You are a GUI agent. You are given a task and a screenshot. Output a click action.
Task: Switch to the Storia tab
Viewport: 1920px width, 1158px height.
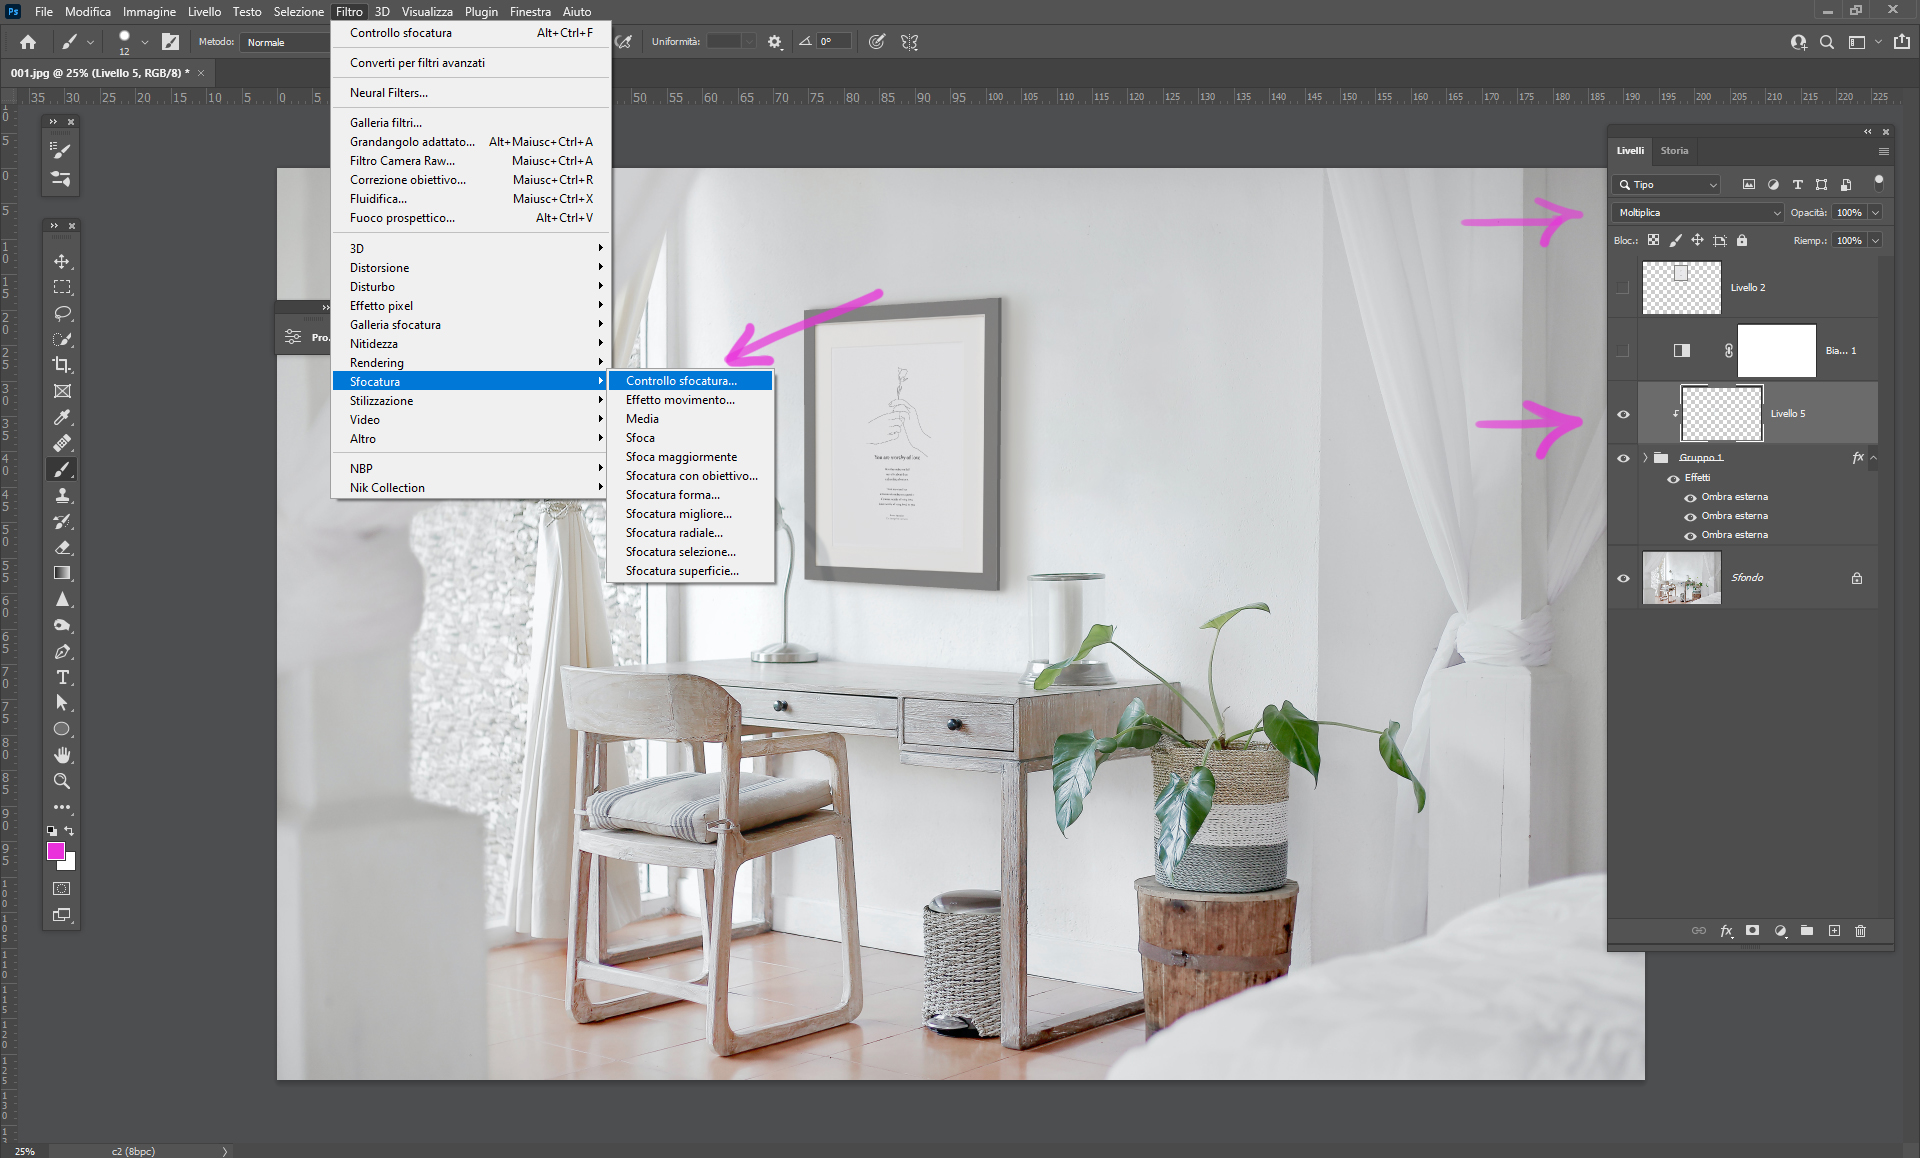point(1674,151)
